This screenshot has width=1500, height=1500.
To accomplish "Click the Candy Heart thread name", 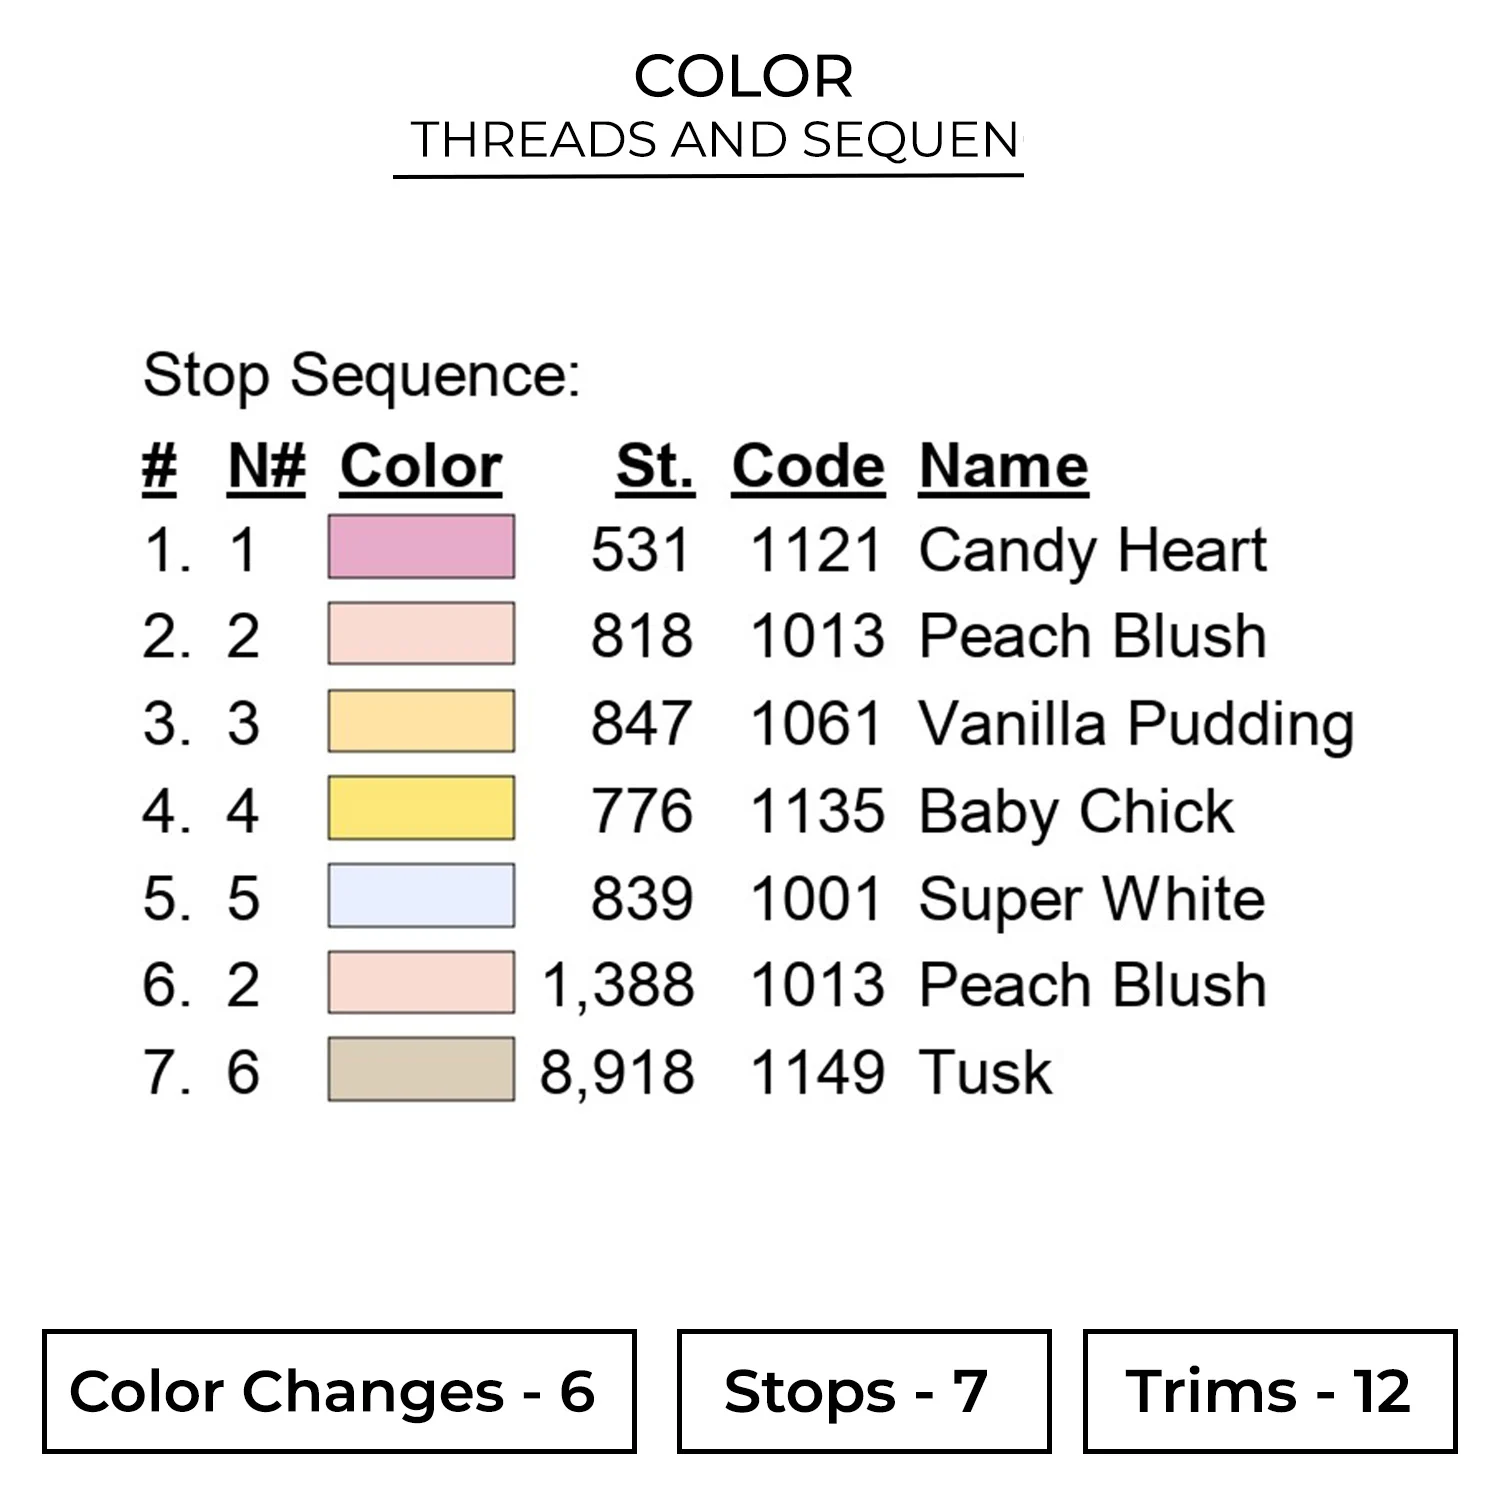I will tap(1092, 551).
